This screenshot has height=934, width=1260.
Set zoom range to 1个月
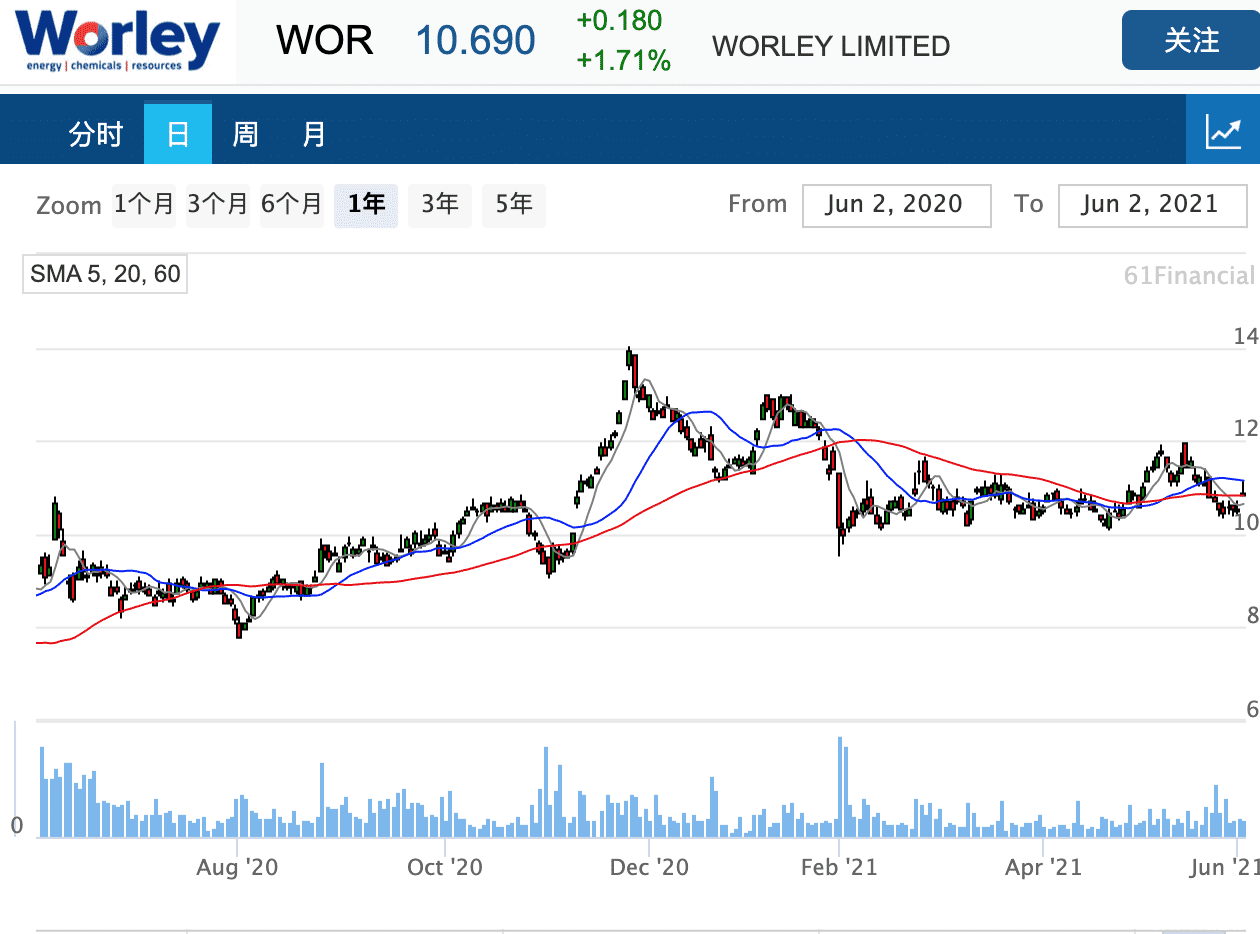(x=144, y=205)
